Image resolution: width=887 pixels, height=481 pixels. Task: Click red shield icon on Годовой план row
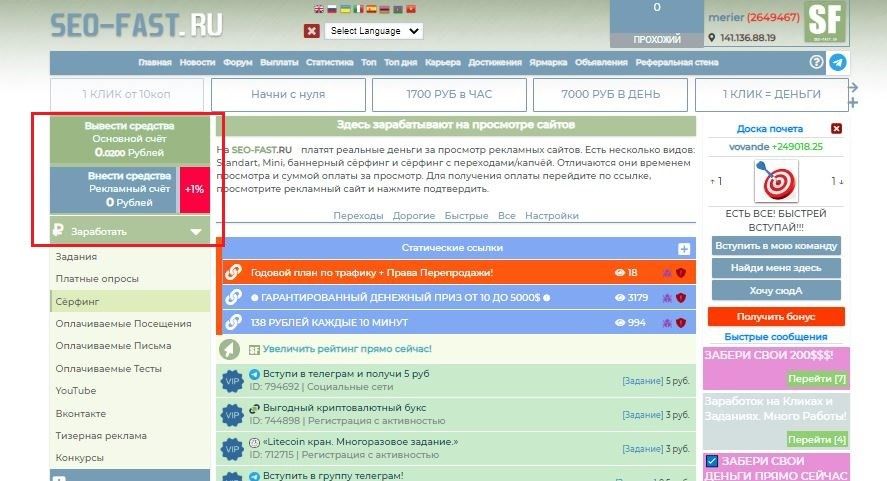681,273
